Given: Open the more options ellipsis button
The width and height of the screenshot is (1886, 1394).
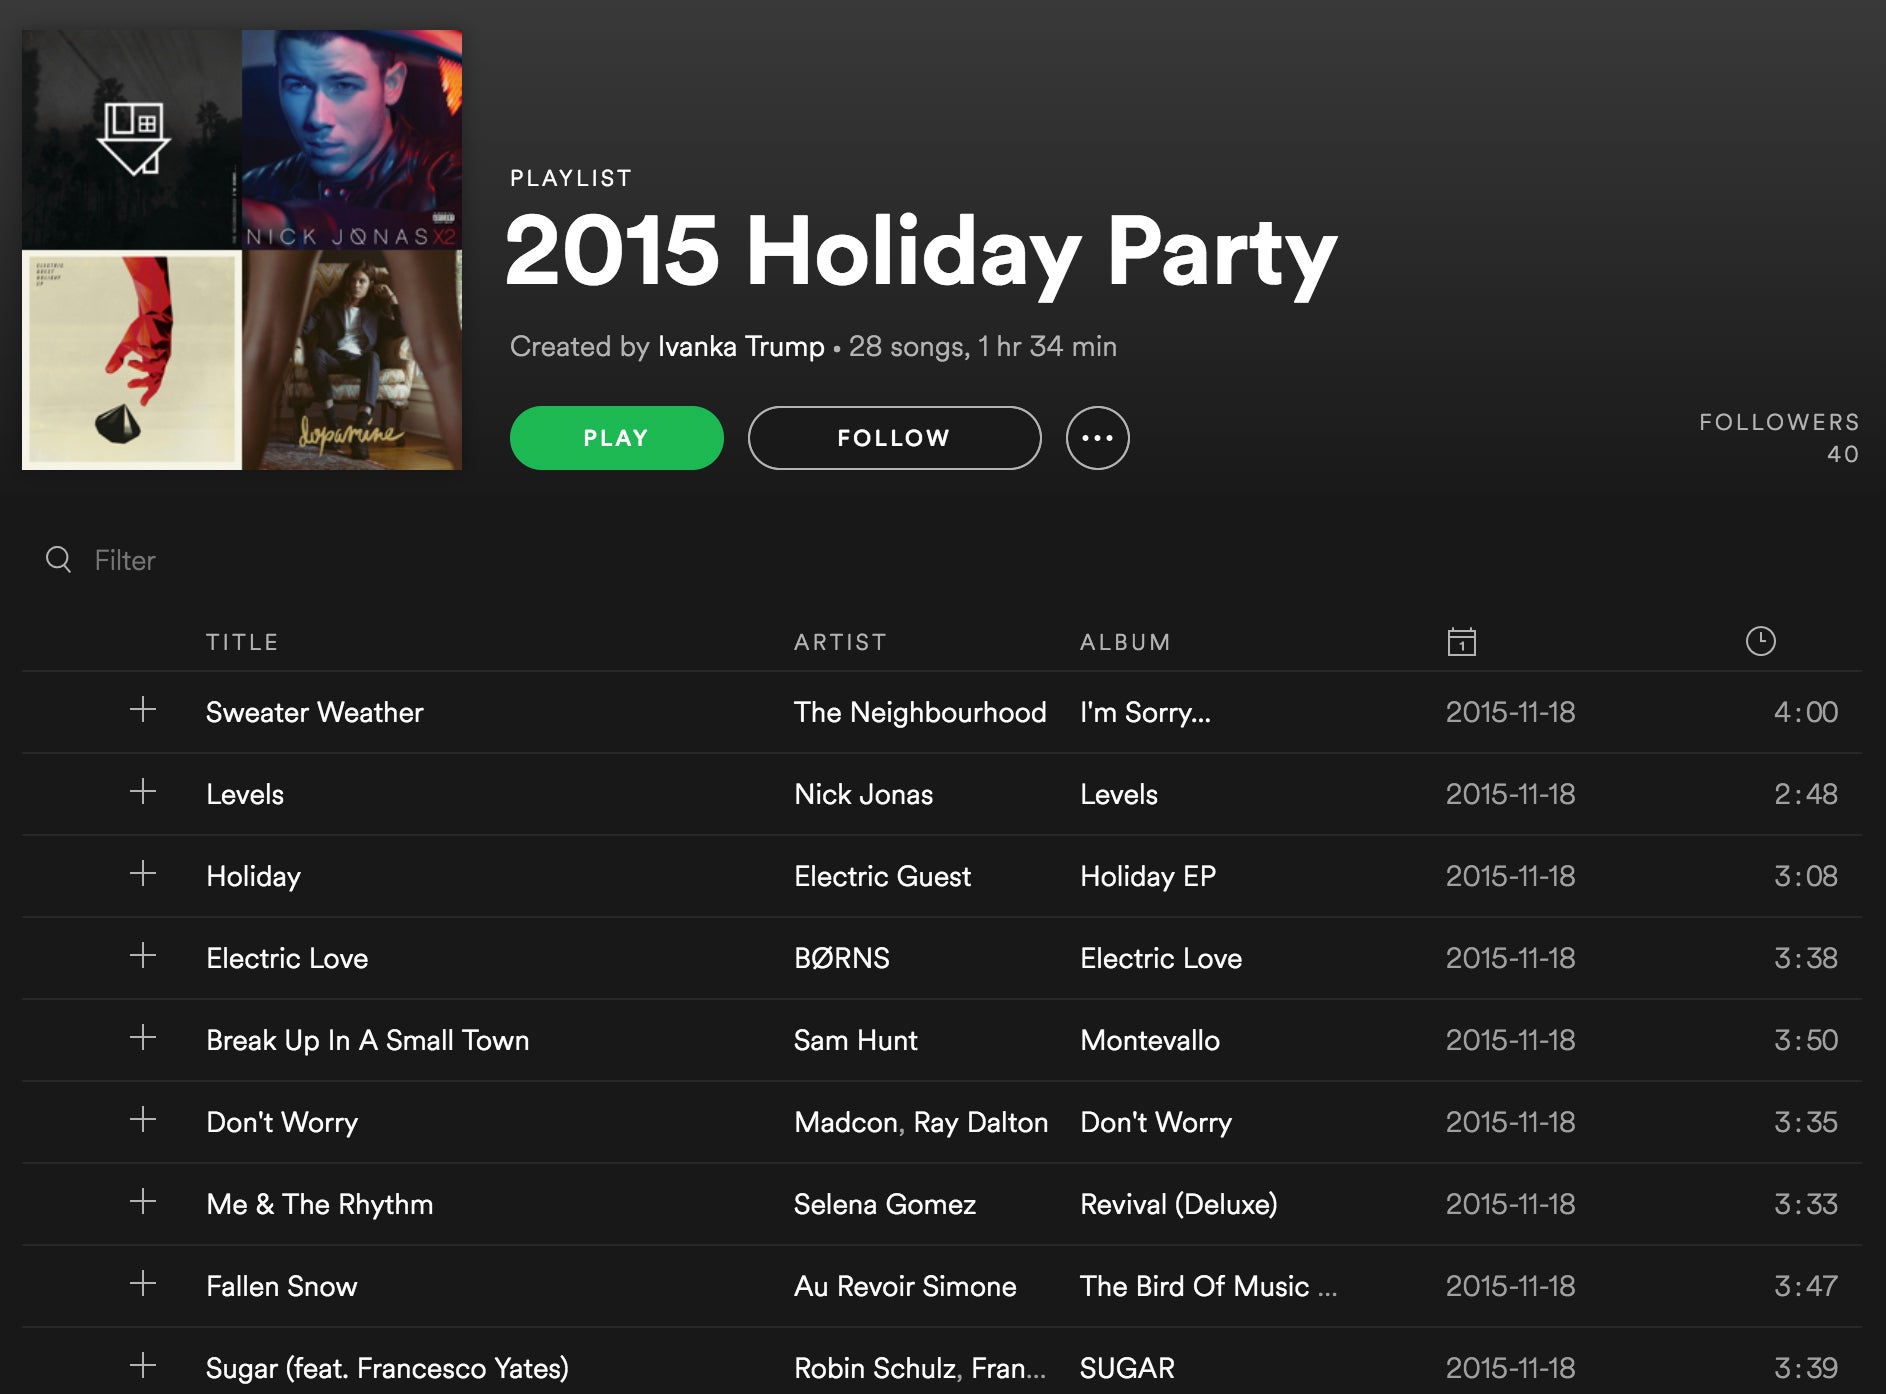Looking at the screenshot, I should [1097, 438].
